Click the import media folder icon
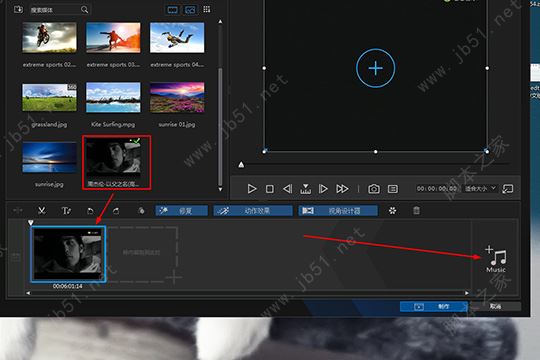 click(x=18, y=9)
